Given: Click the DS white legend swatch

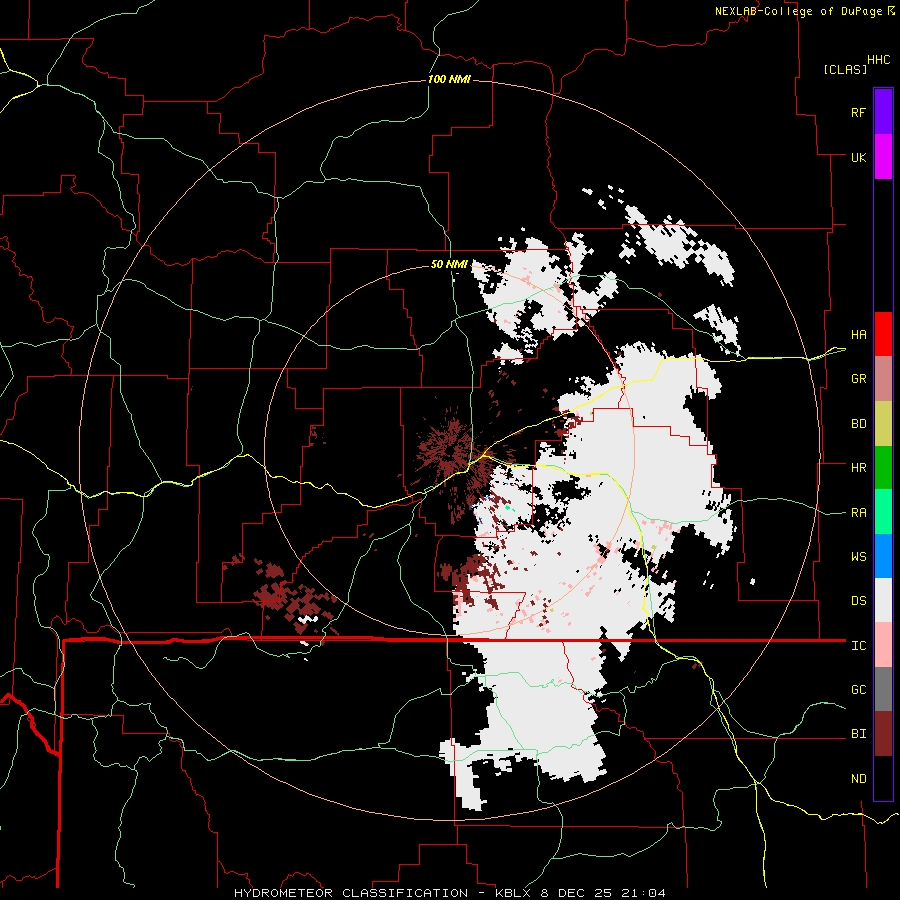Looking at the screenshot, I should pyautogui.click(x=883, y=600).
